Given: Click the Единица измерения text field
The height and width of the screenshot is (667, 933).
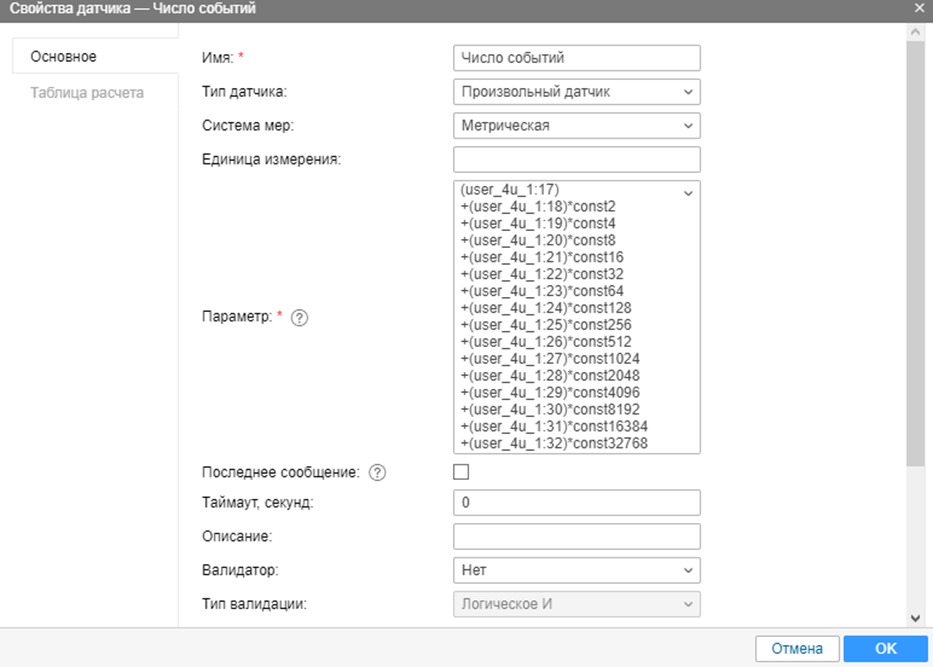Looking at the screenshot, I should [x=576, y=160].
